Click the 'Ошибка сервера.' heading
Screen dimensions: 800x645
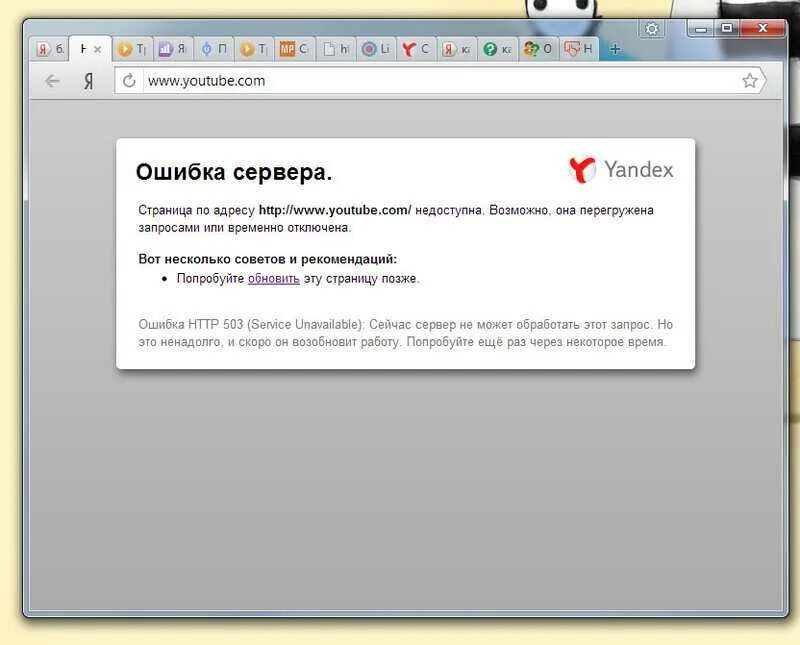pyautogui.click(x=234, y=172)
